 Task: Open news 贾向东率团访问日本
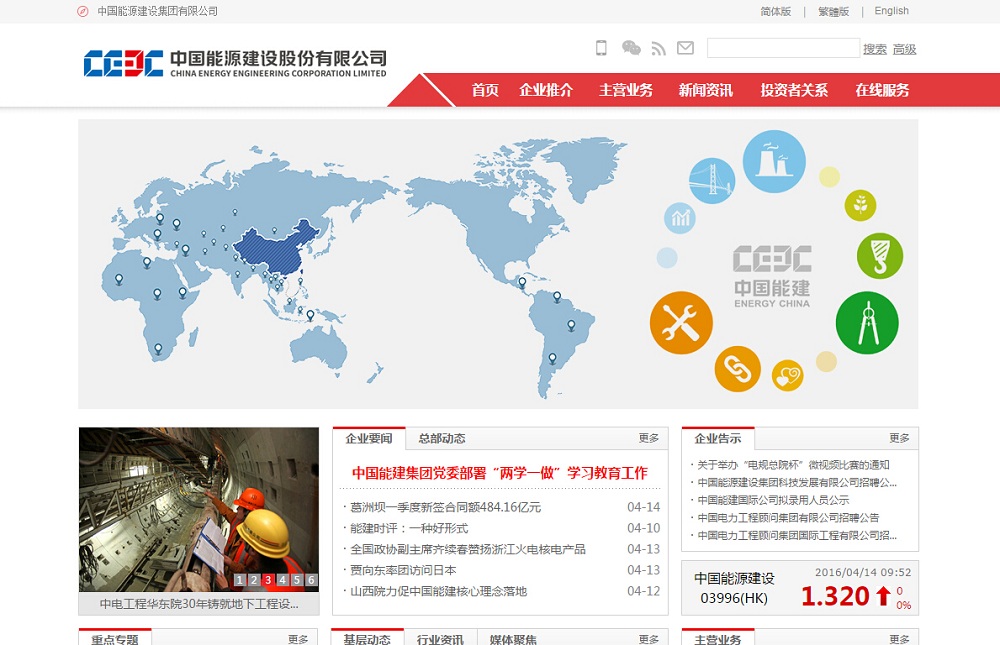(403, 570)
